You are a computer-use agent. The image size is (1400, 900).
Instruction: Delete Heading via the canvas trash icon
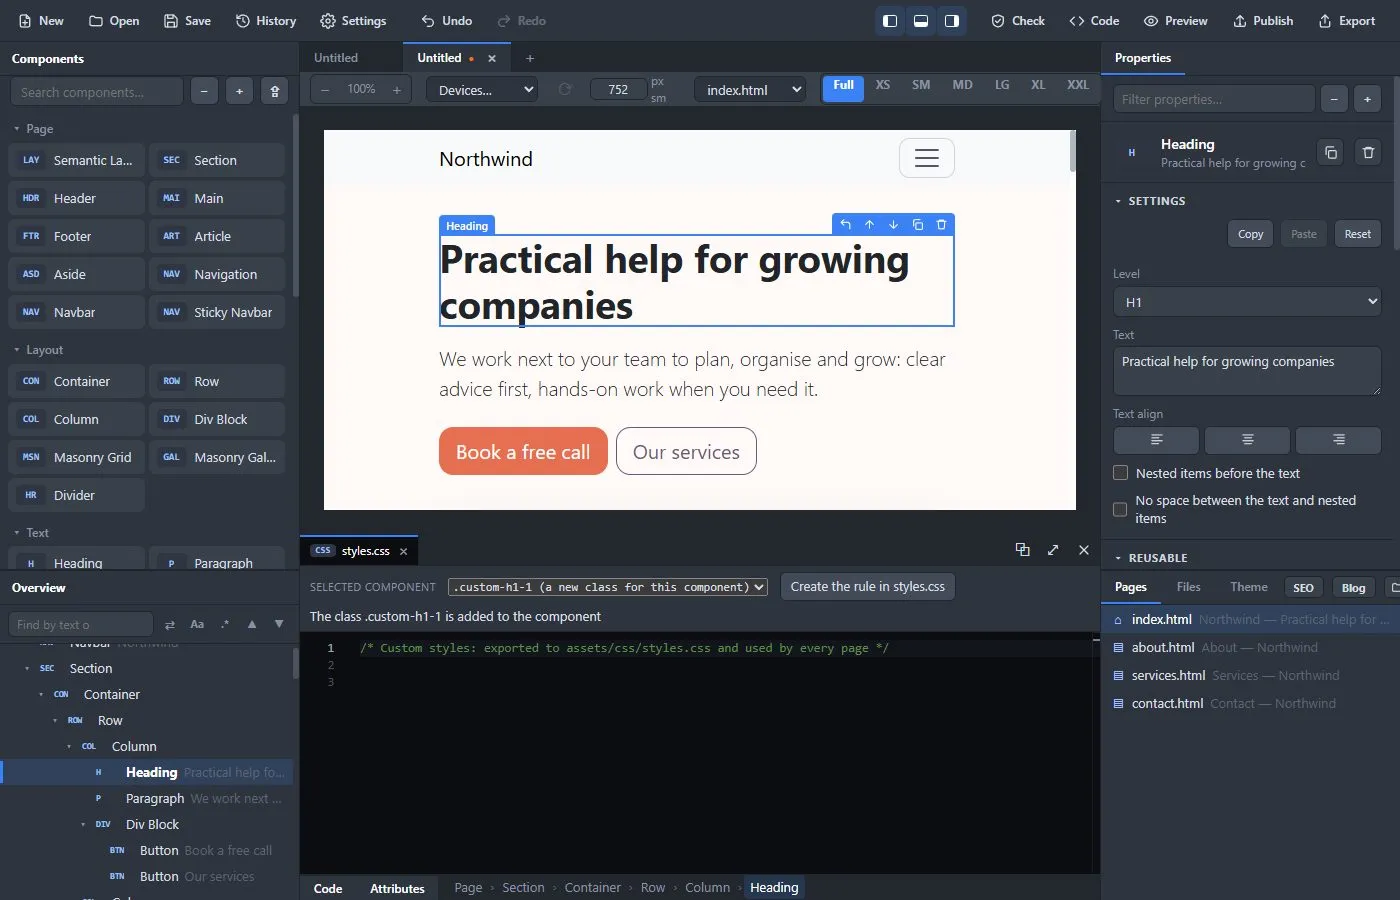(x=941, y=225)
